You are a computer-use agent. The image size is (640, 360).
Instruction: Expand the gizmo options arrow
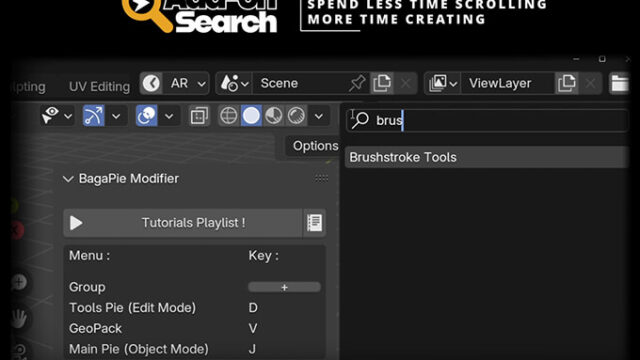[x=116, y=116]
